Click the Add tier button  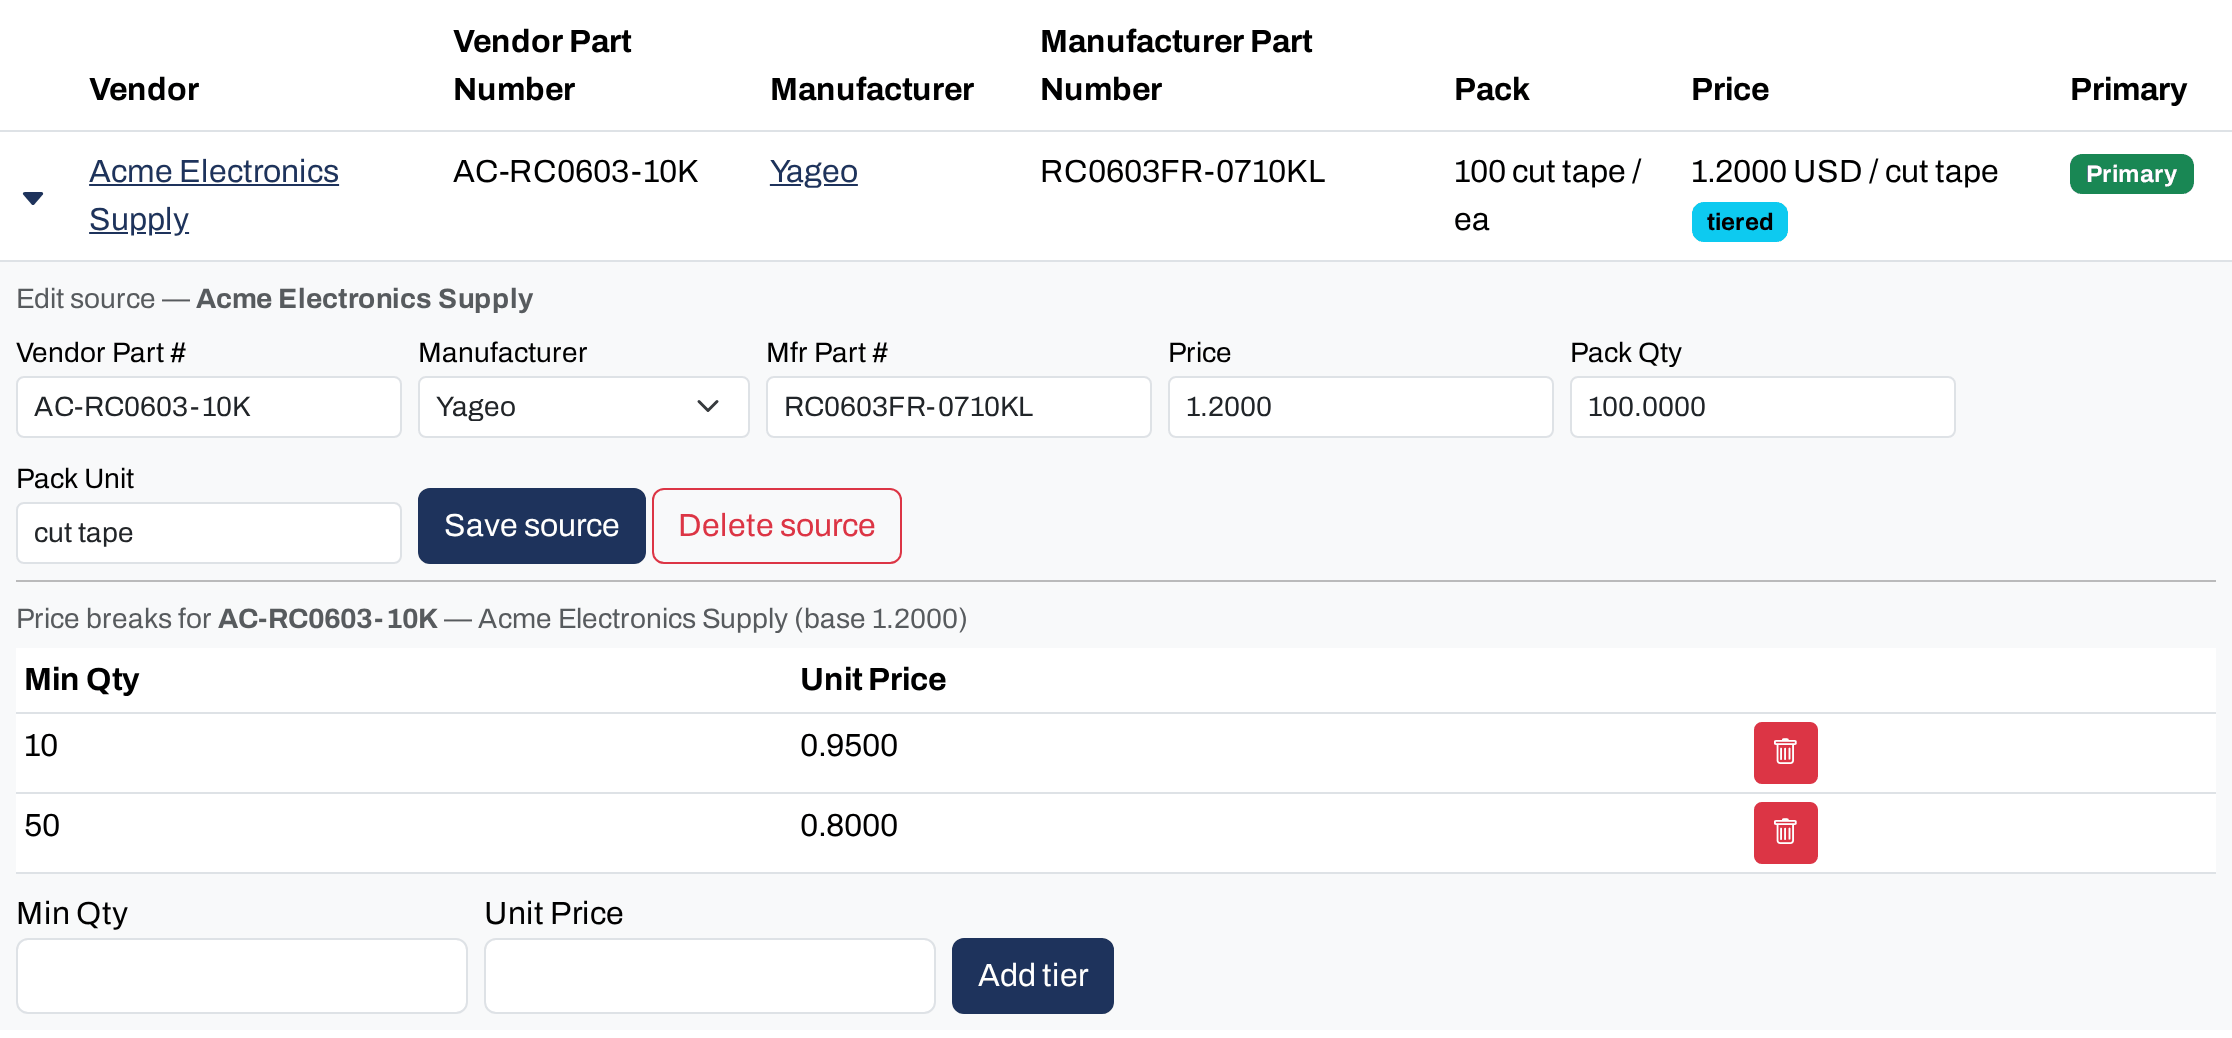tap(1032, 976)
